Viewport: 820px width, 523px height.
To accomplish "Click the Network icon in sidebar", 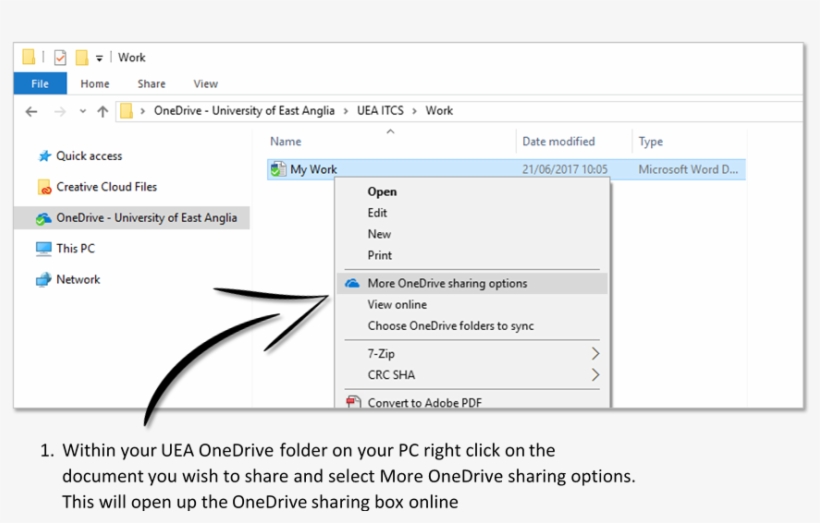I will click(44, 280).
